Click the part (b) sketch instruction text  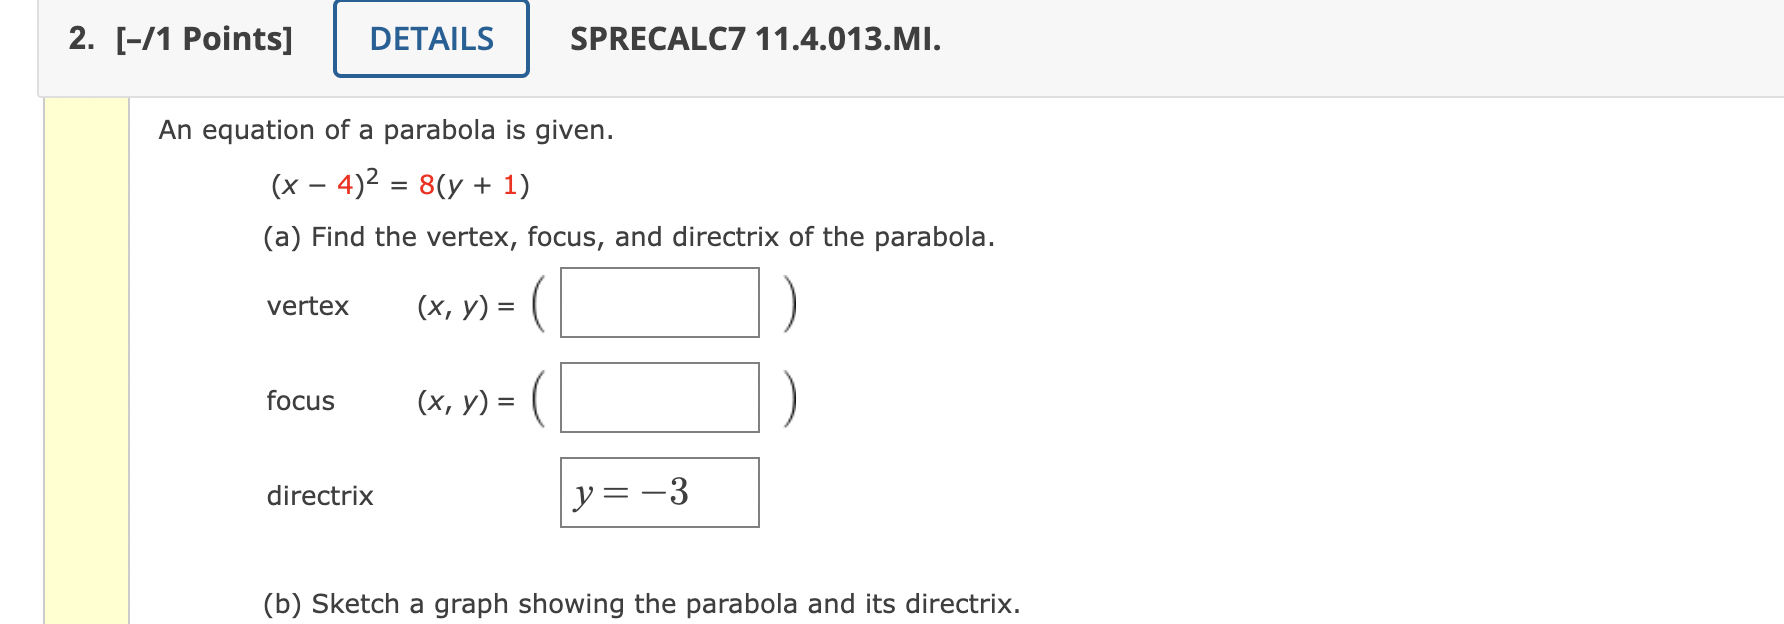pos(640,602)
